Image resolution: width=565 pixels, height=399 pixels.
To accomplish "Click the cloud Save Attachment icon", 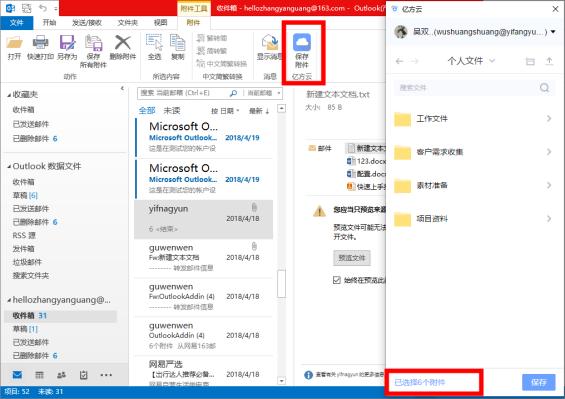I will [302, 43].
